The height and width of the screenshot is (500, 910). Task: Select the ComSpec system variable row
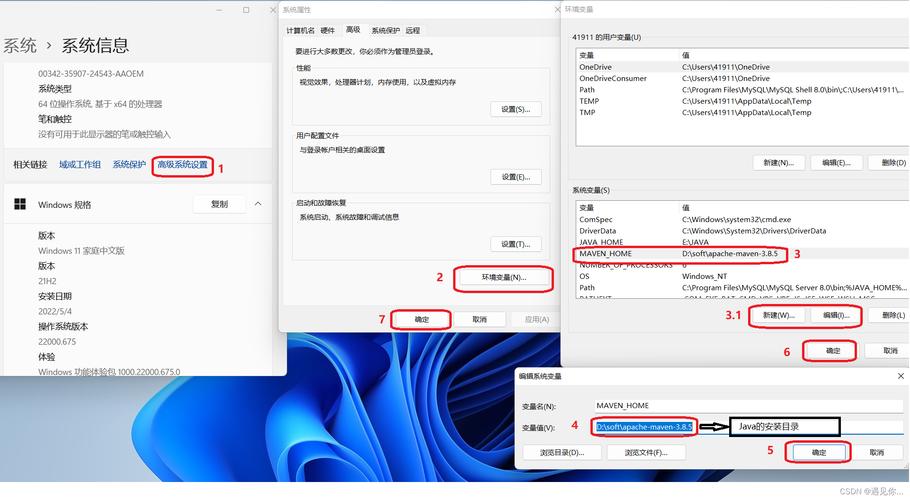pos(742,219)
